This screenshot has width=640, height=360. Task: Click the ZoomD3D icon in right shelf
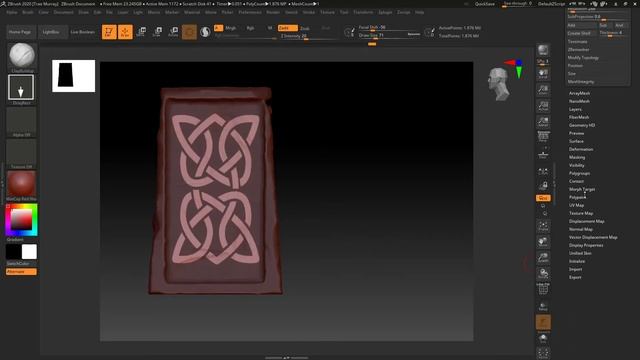click(x=543, y=258)
